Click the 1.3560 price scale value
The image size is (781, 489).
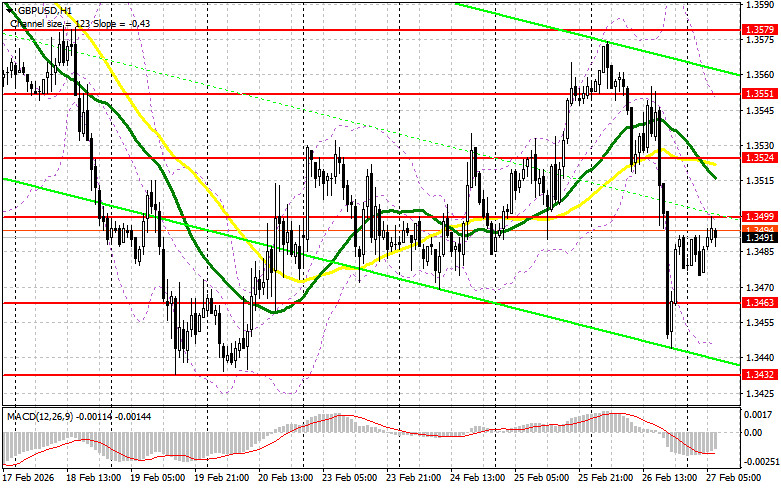coord(759,75)
